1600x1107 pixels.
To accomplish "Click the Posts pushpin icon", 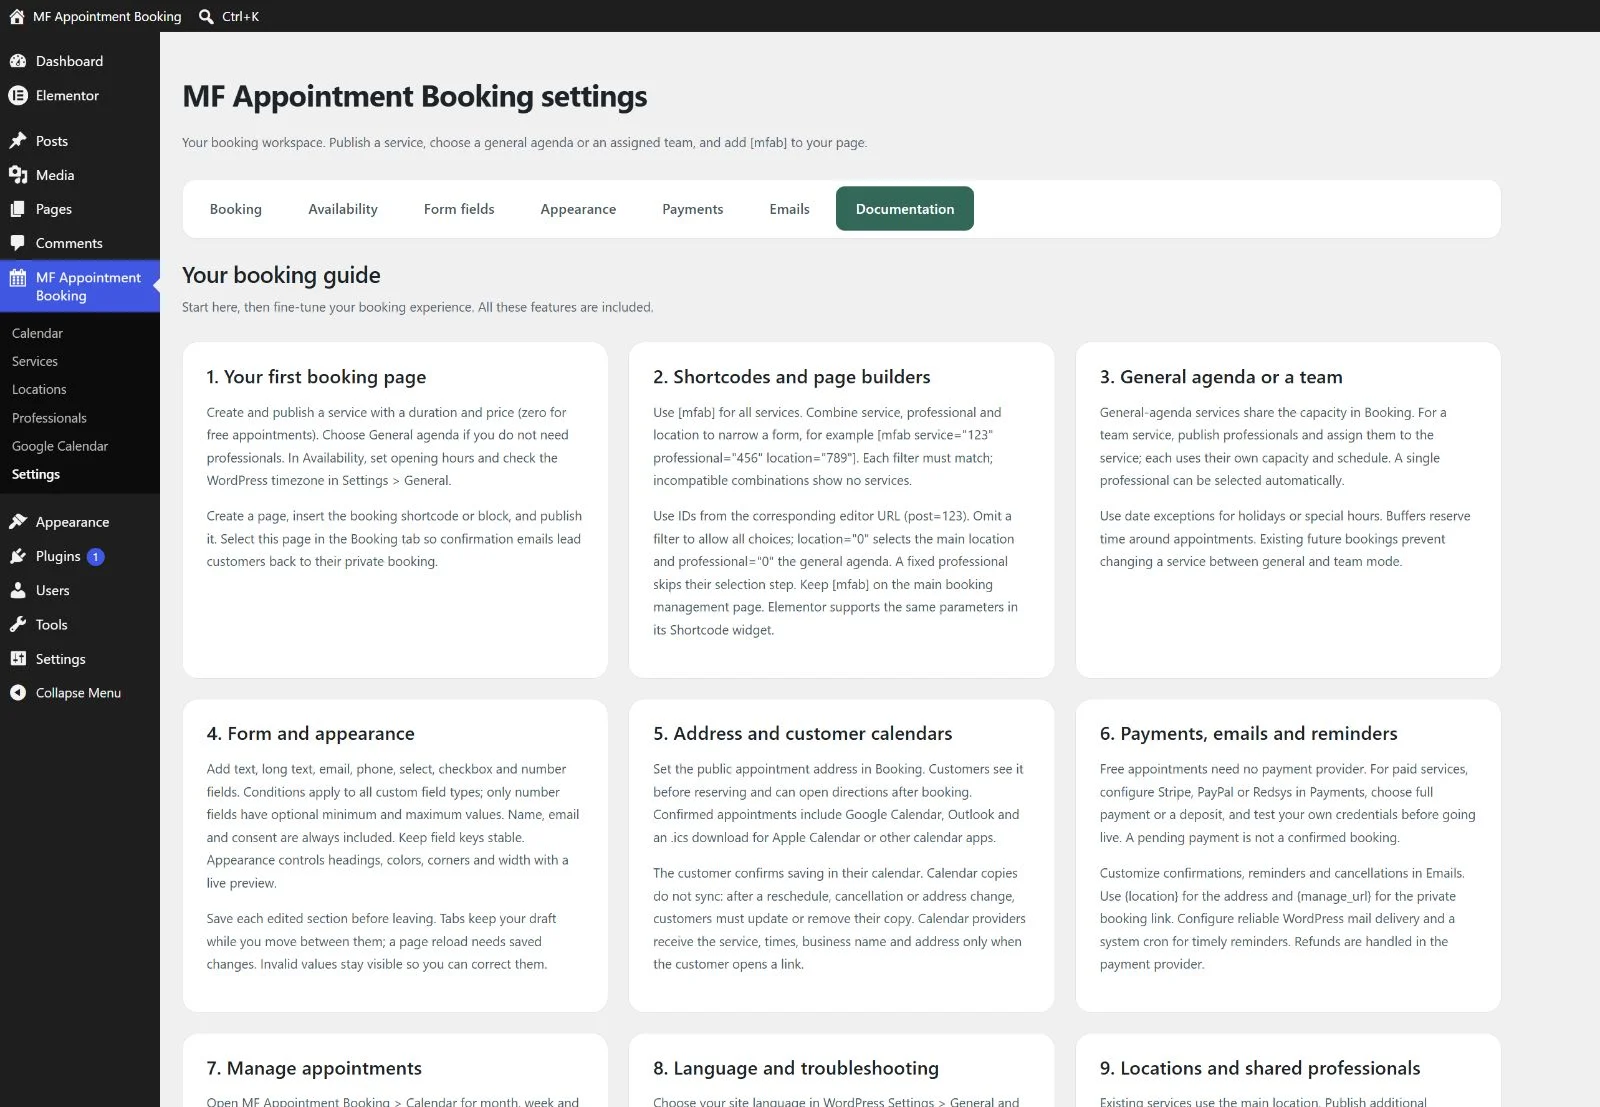I will coord(18,141).
